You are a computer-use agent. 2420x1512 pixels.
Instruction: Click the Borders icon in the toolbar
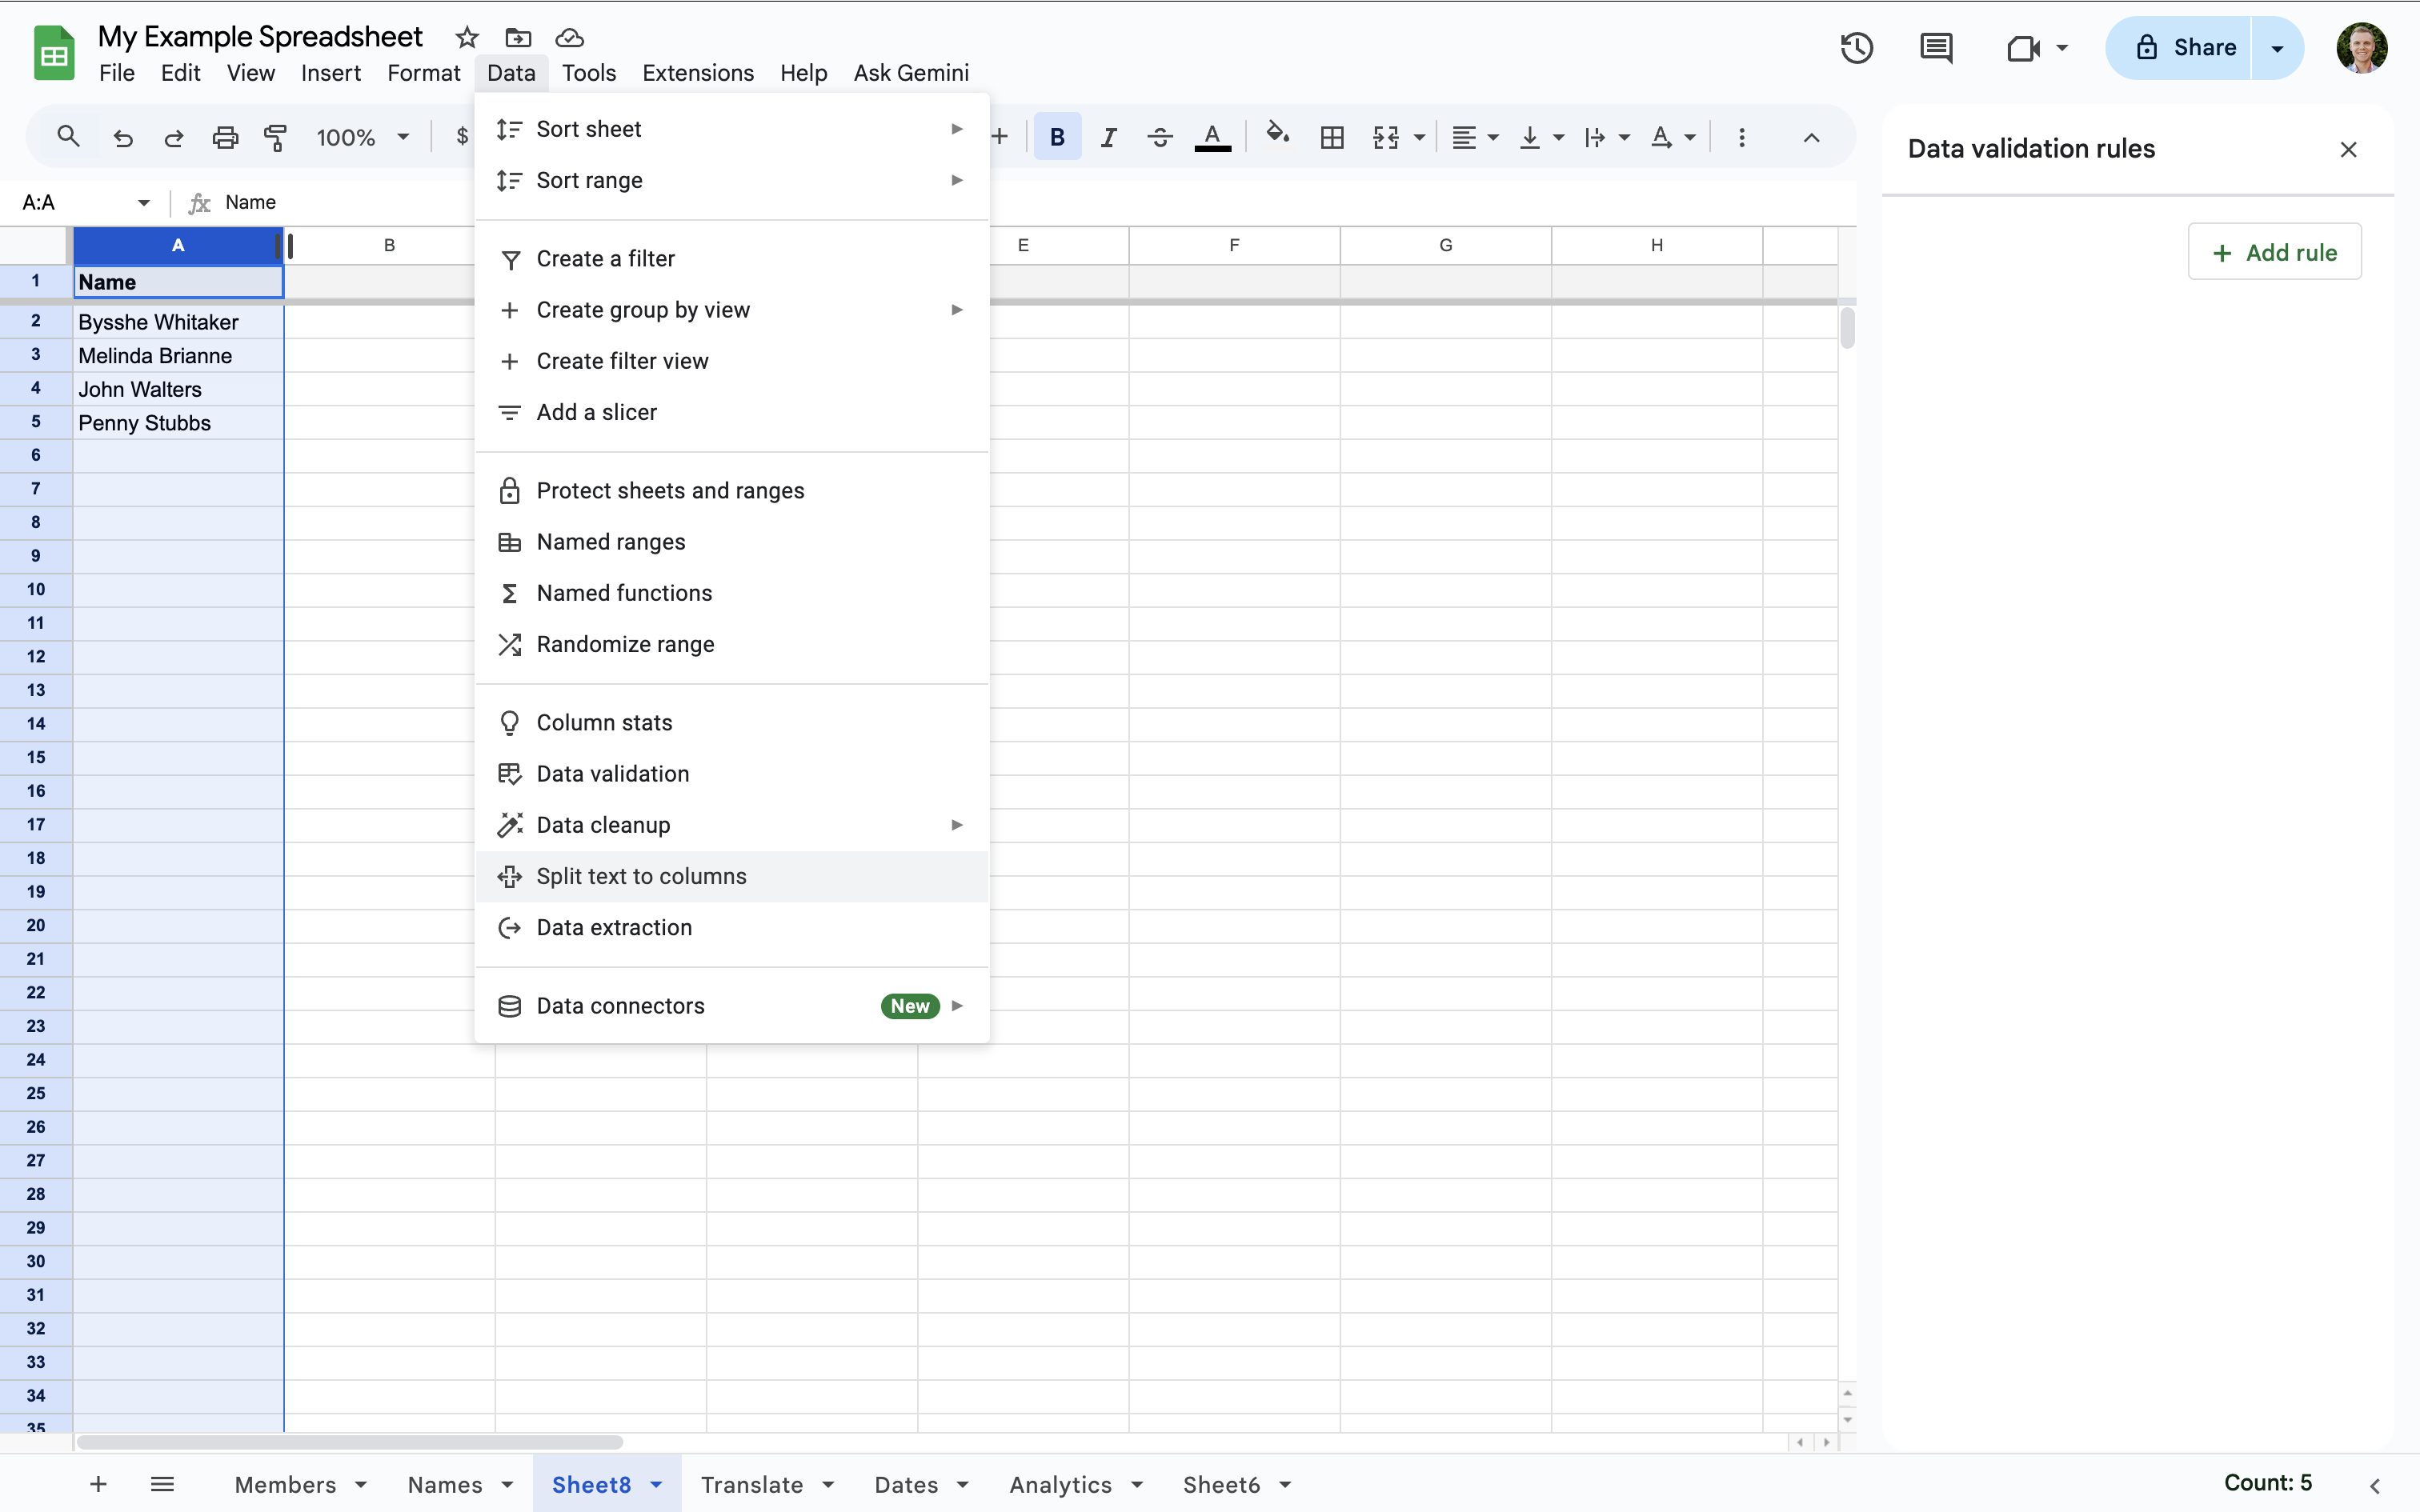tap(1331, 137)
